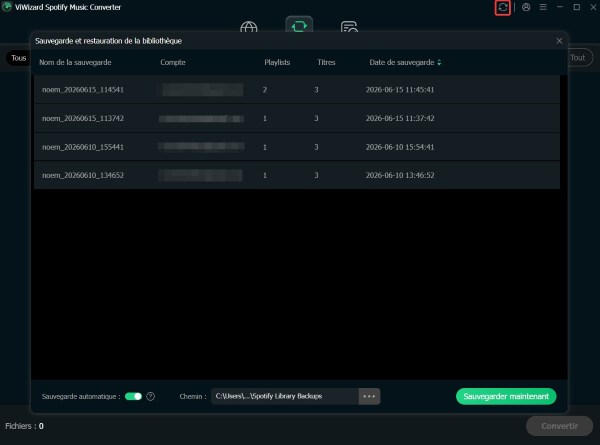Viewport: 600px width, 445px height.
Task: Click the ViWizard app logo icon
Action: 7,7
